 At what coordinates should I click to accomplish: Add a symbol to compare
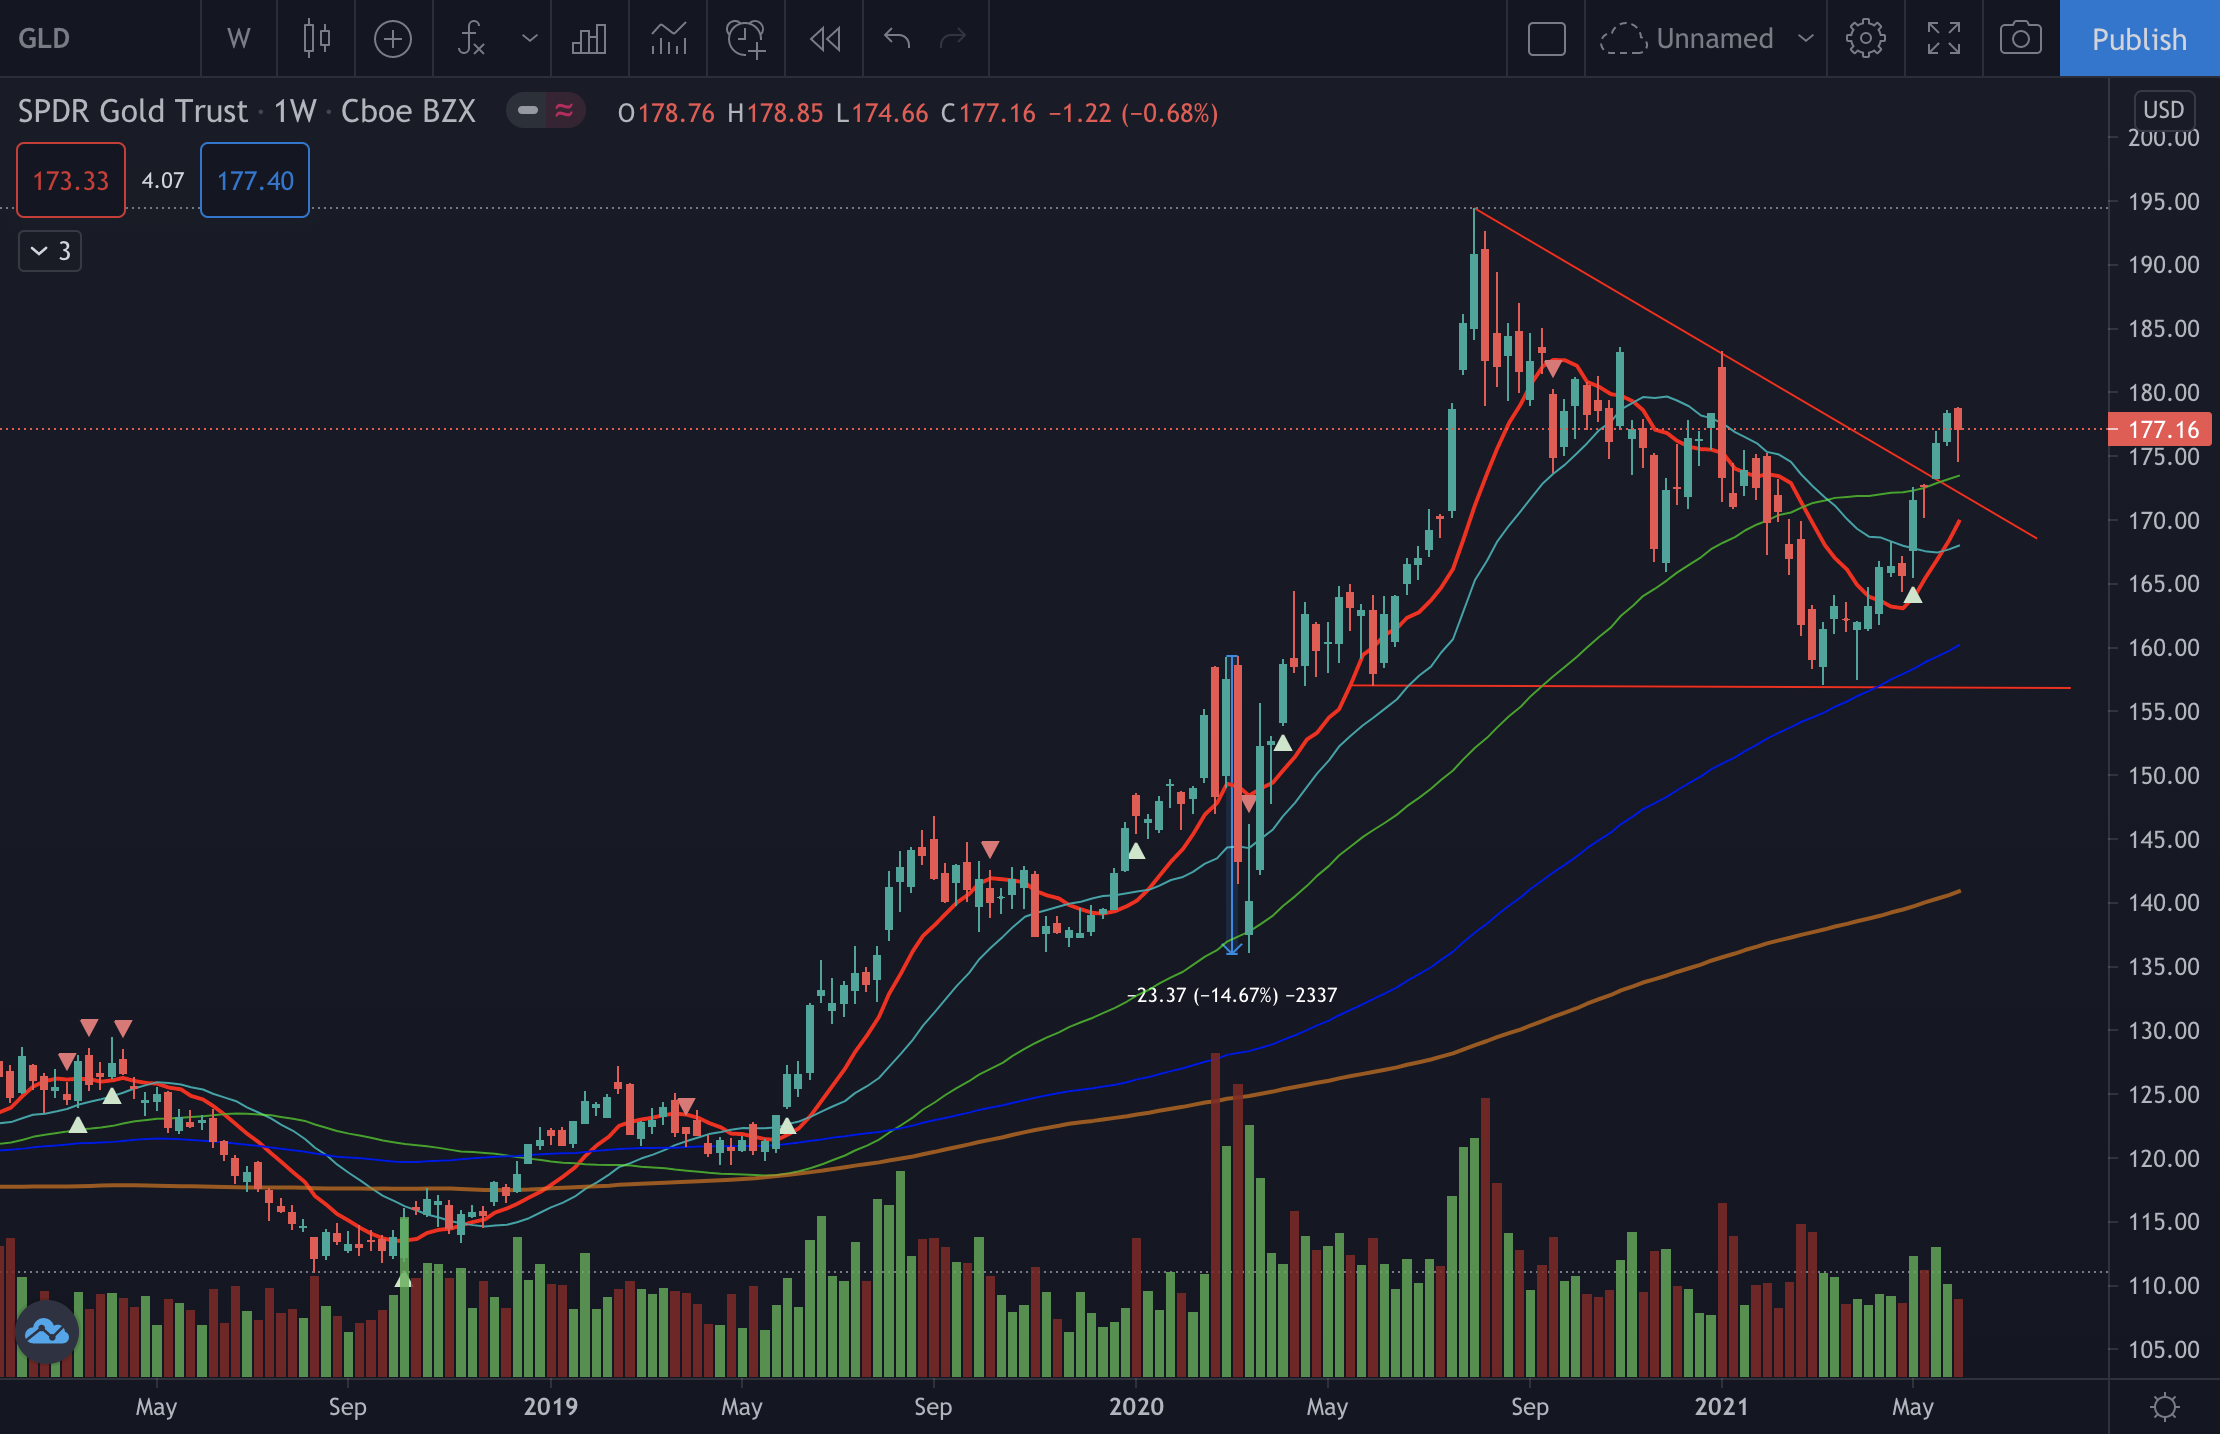click(x=393, y=39)
